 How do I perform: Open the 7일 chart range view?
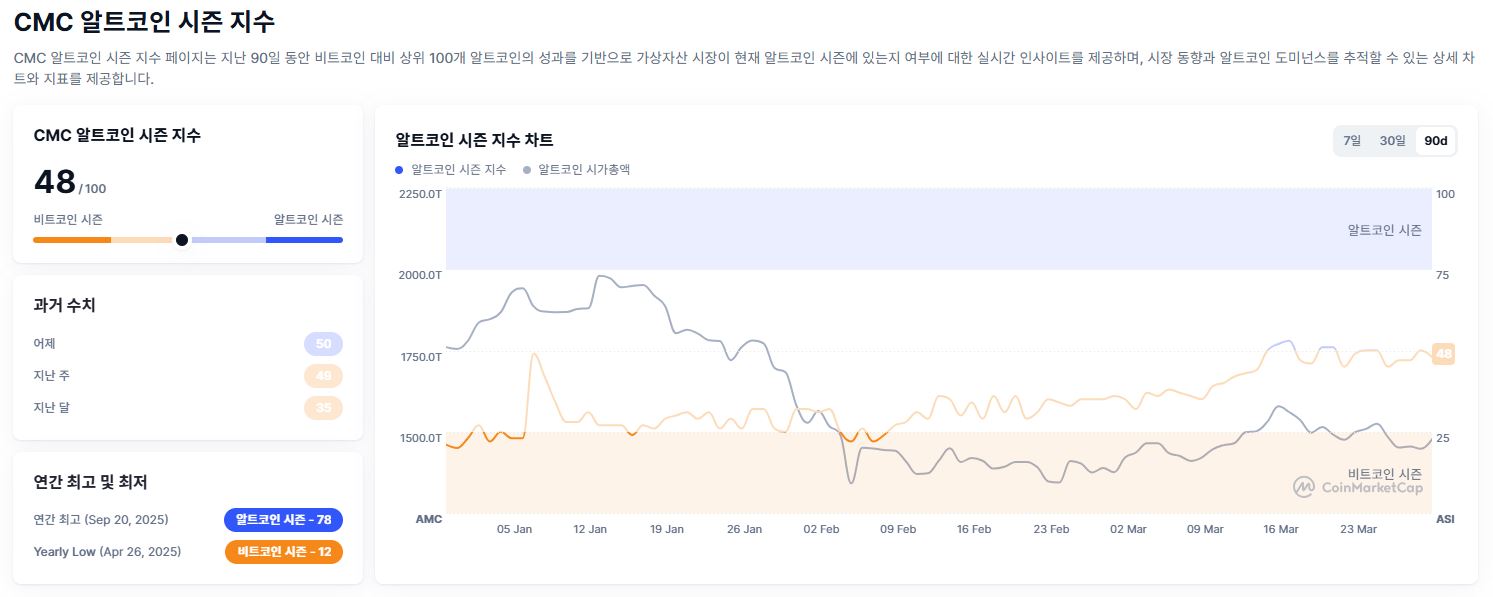point(1351,141)
